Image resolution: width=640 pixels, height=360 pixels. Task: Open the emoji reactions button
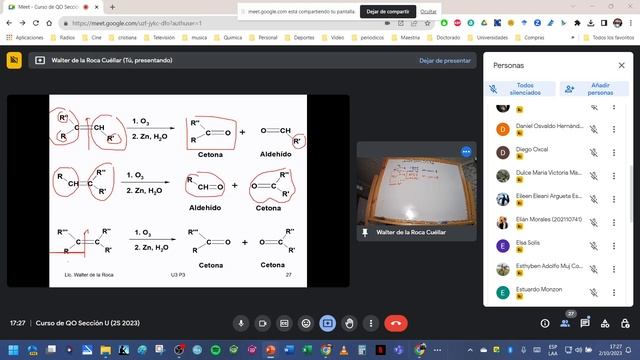pyautogui.click(x=306, y=323)
